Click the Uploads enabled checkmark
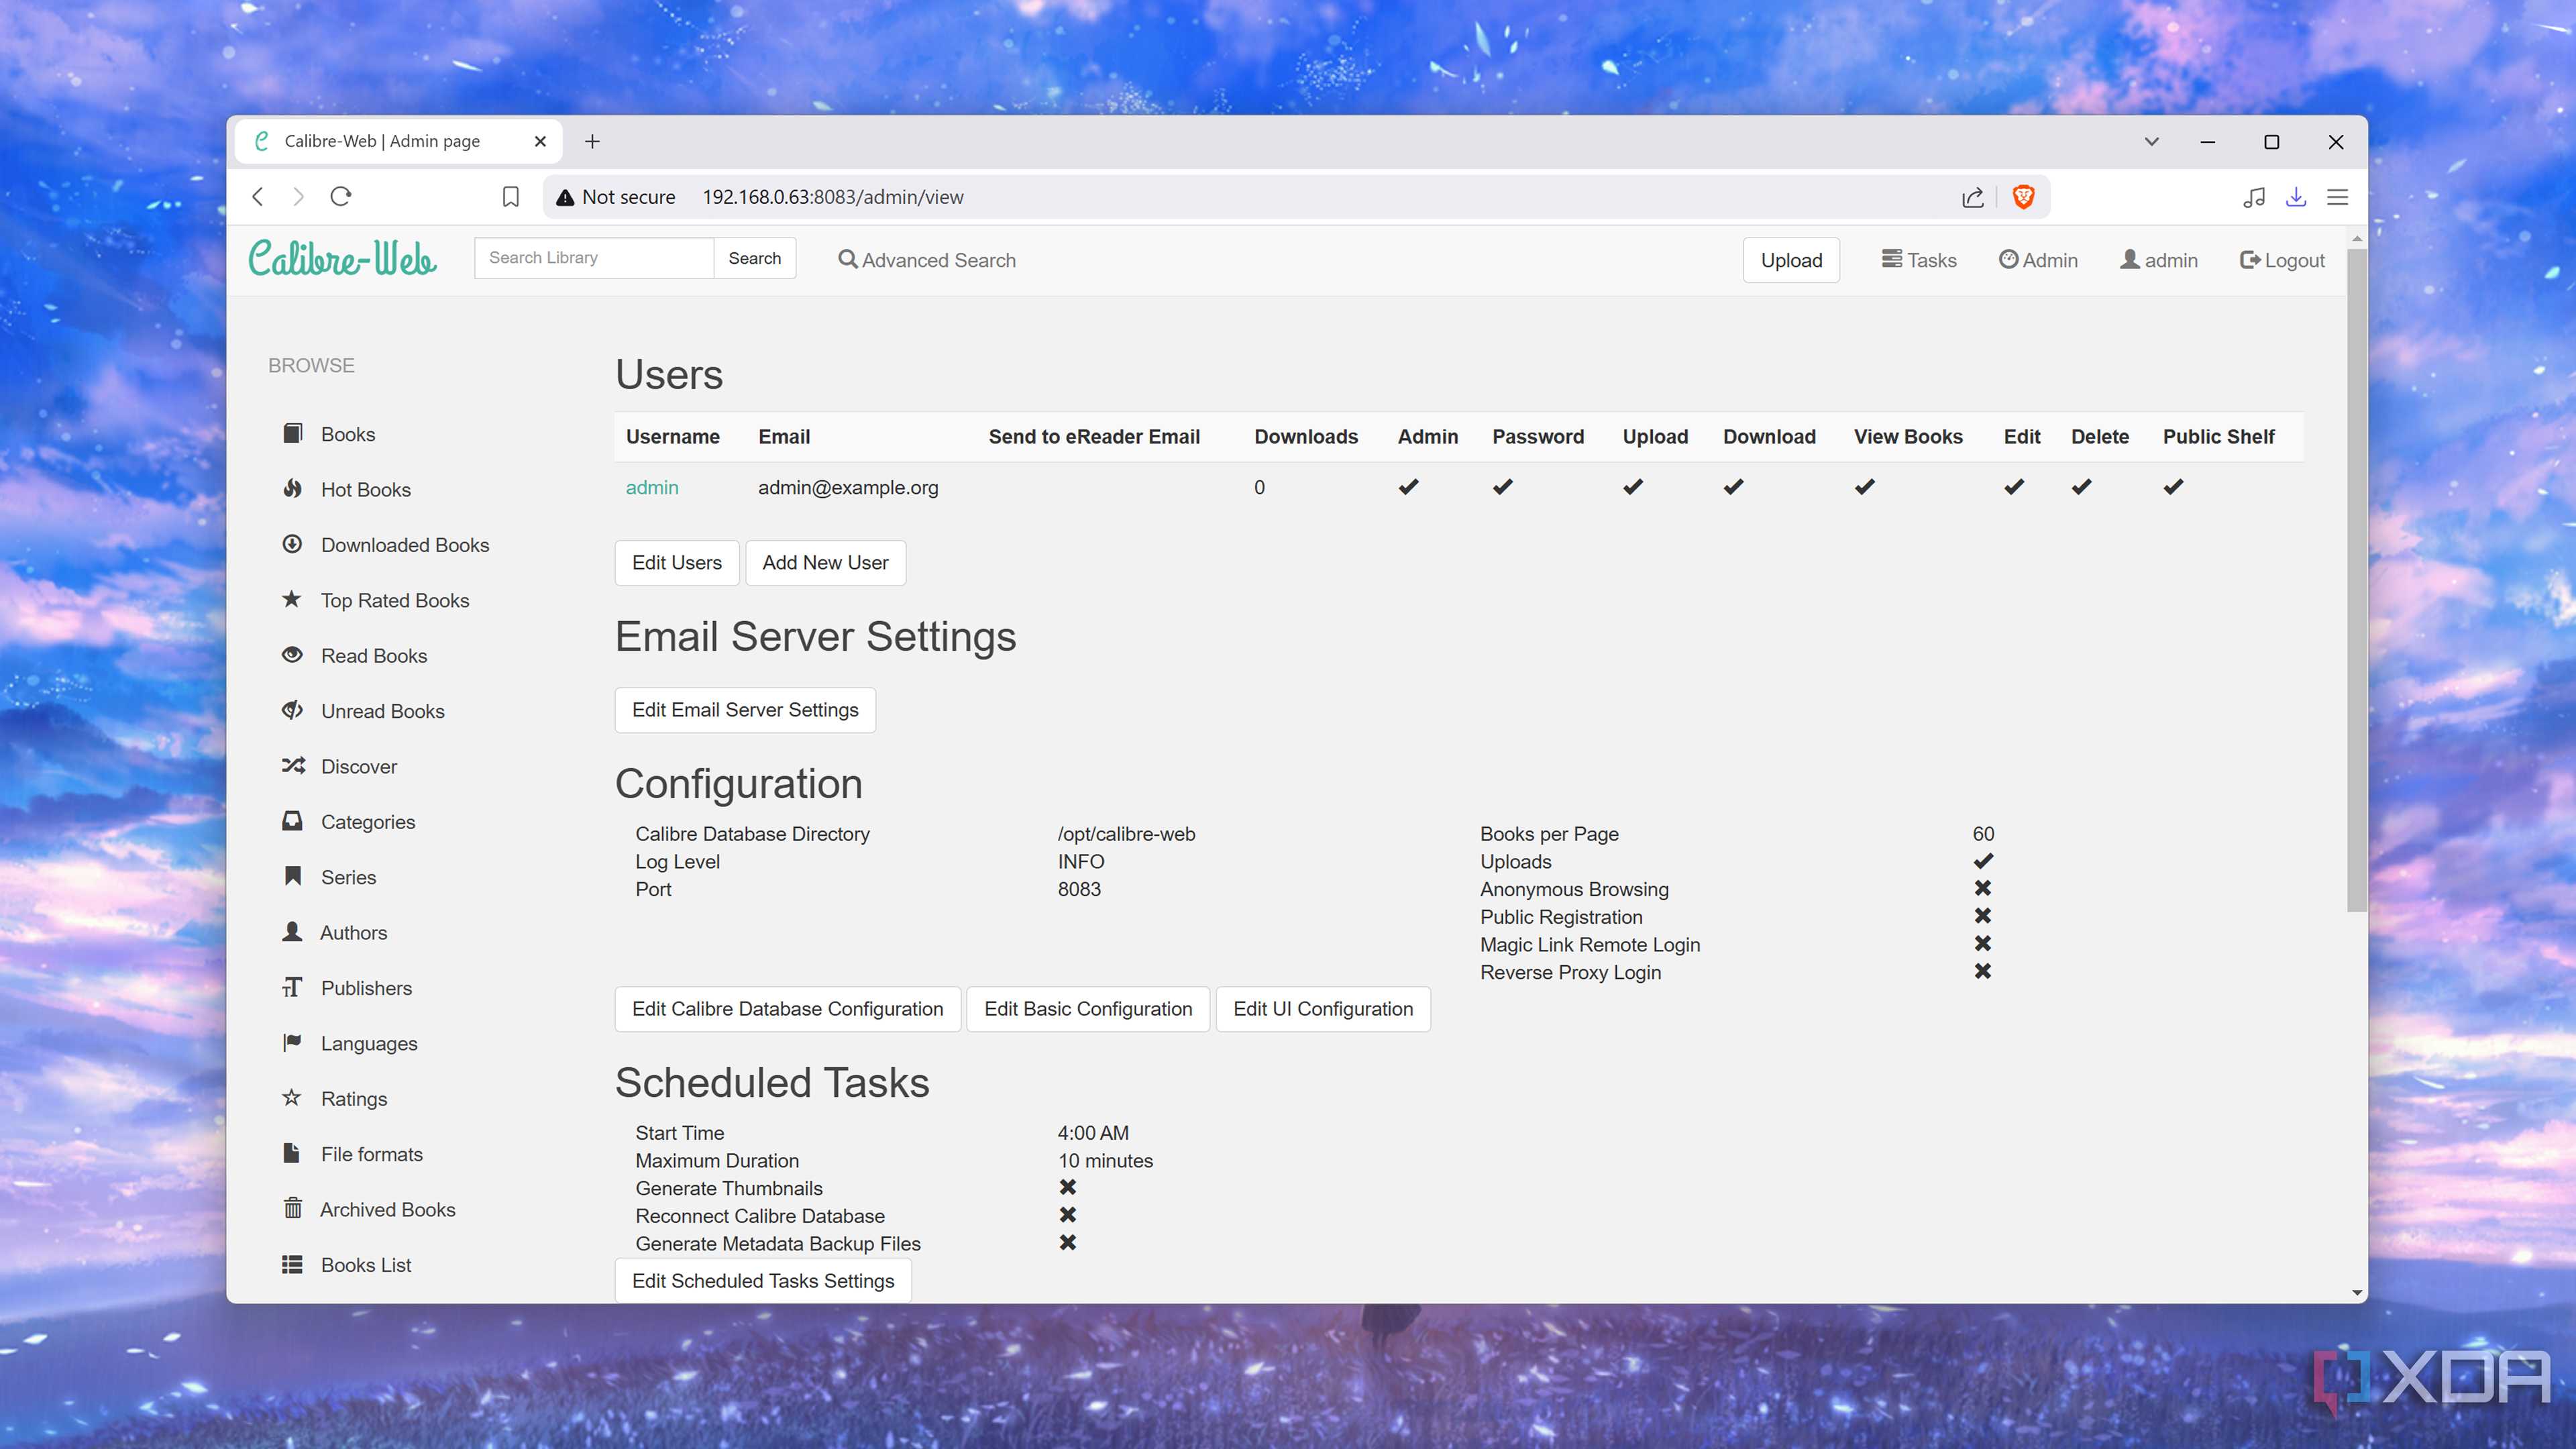Image resolution: width=2576 pixels, height=1449 pixels. tap(1983, 861)
